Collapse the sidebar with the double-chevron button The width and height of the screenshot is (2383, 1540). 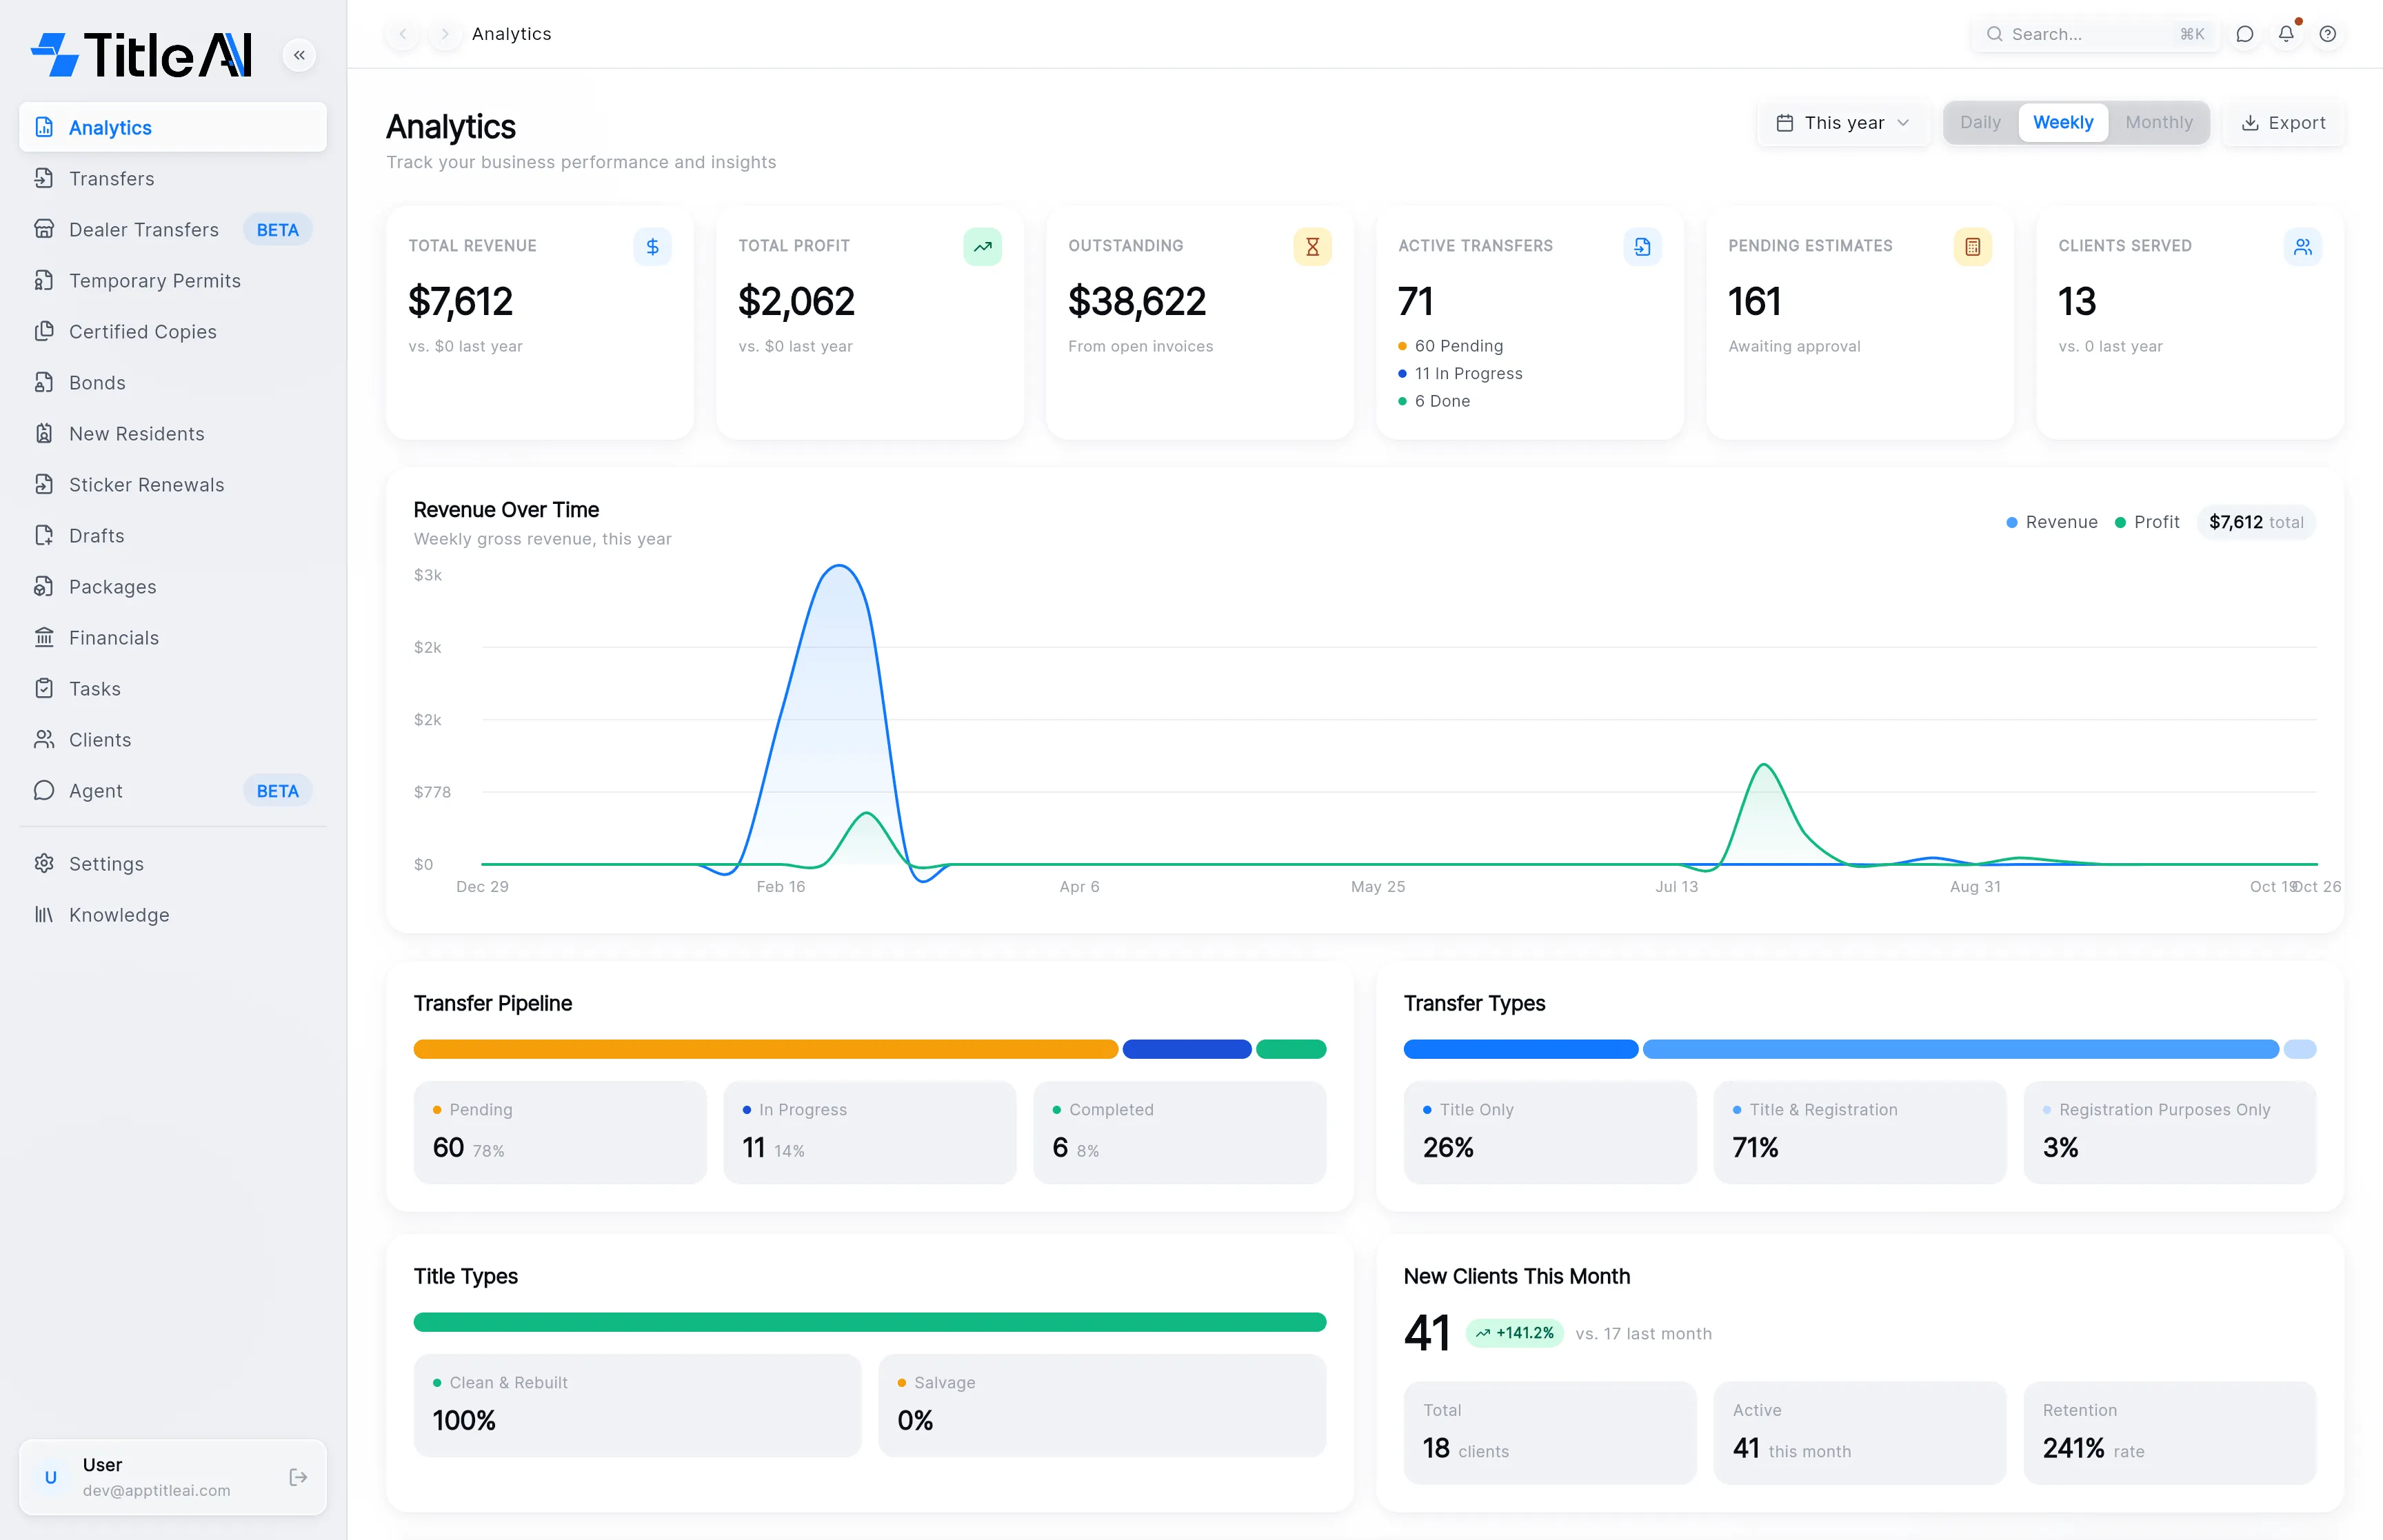(299, 55)
